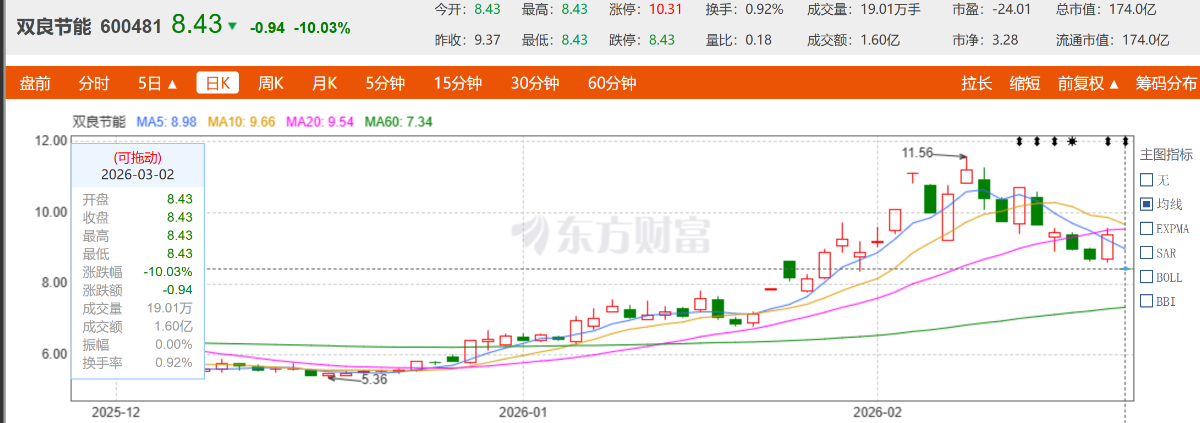Show the 15分钟 candlestick chart
Screen dimensions: 1200x423
click(459, 83)
